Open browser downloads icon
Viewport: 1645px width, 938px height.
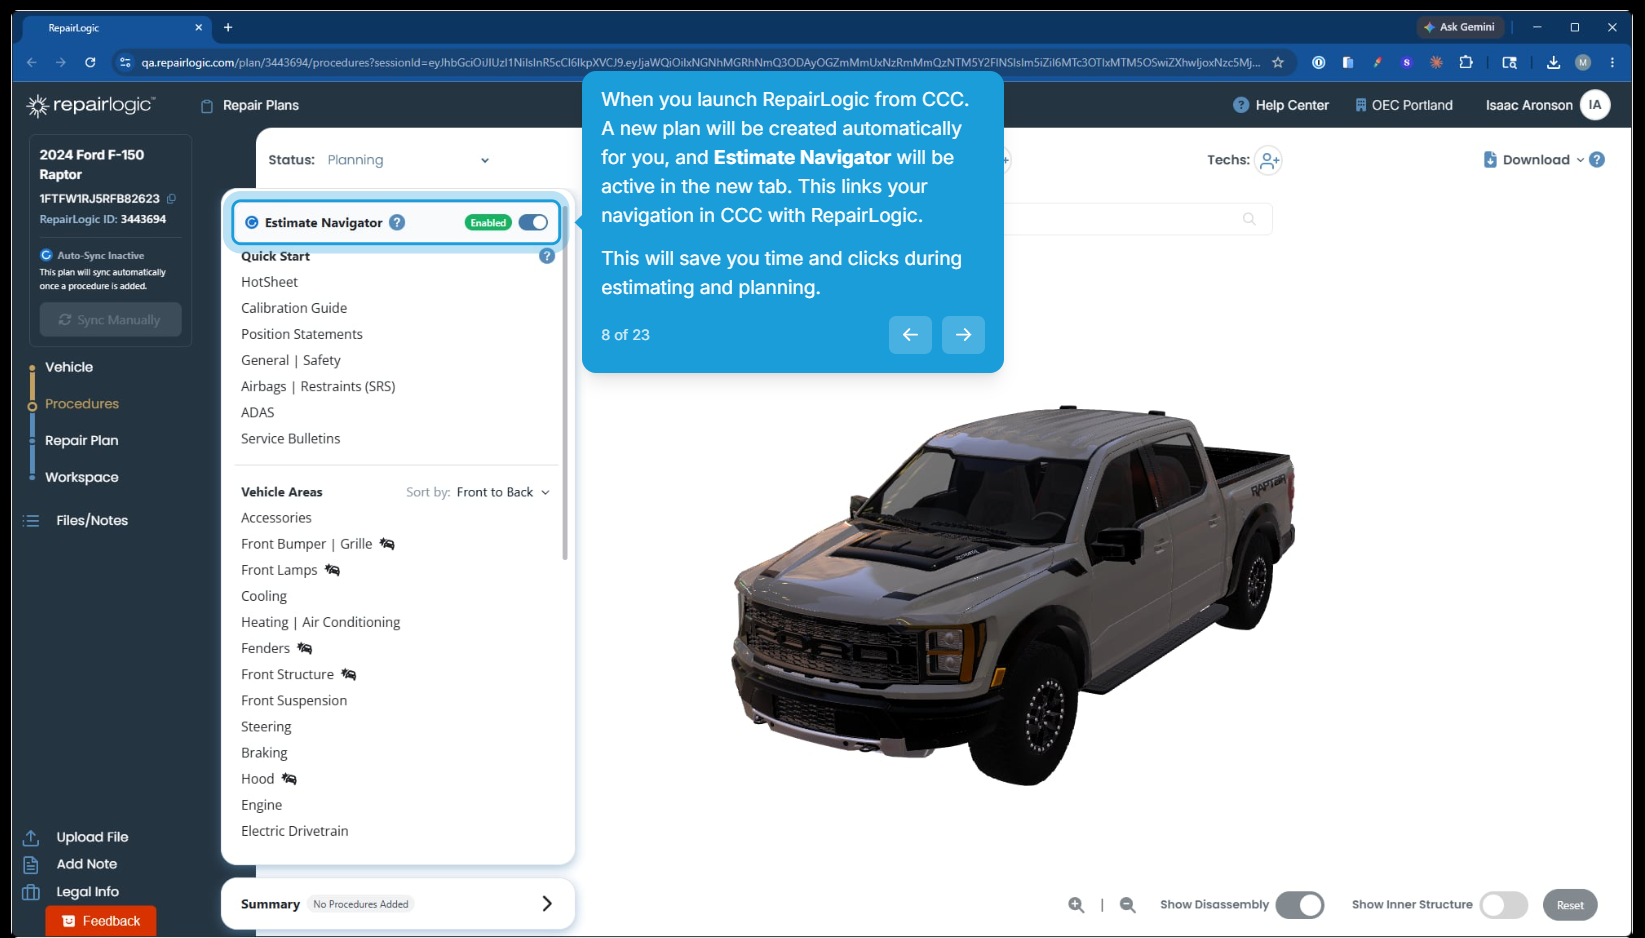coord(1553,62)
